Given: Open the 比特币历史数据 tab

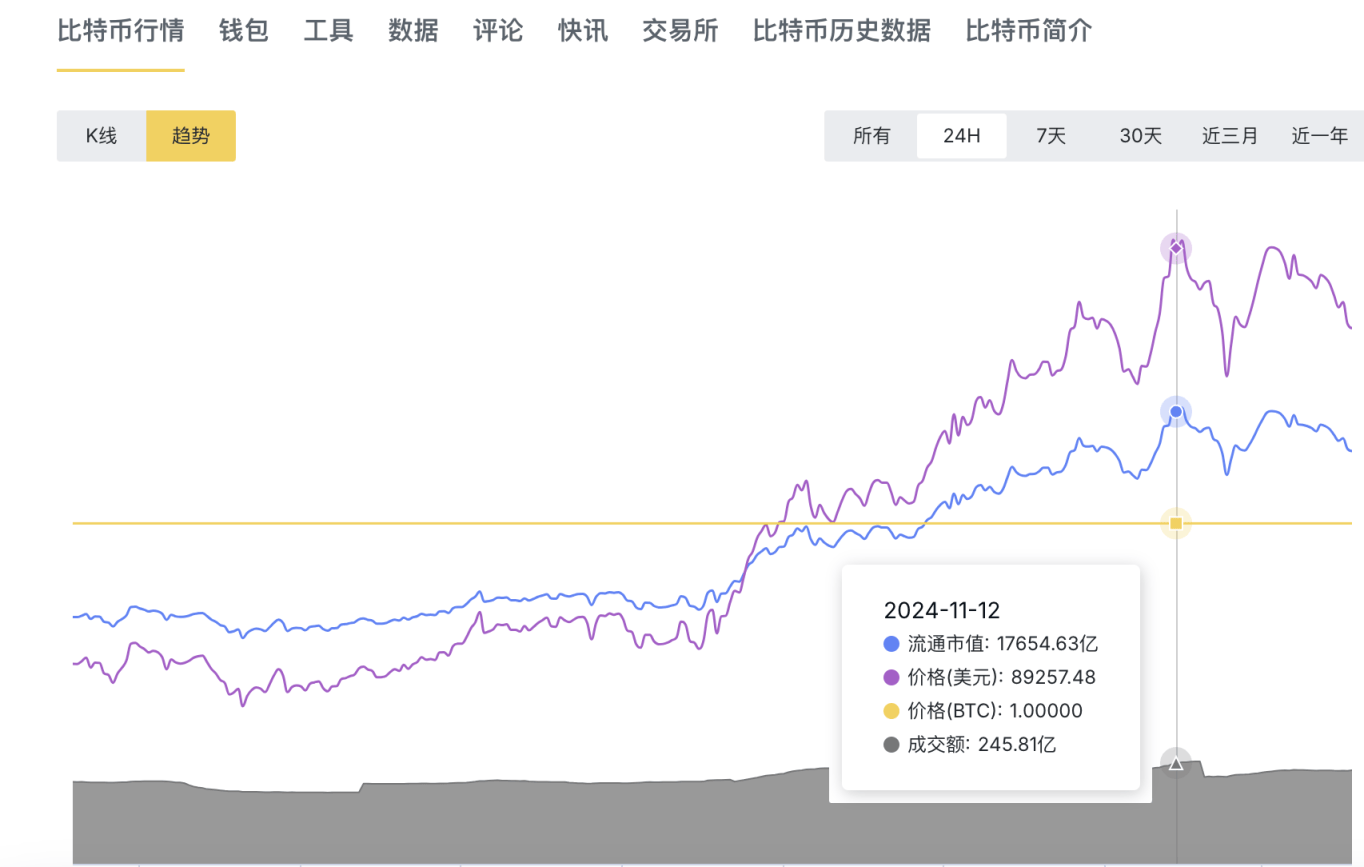Looking at the screenshot, I should pos(842,31).
